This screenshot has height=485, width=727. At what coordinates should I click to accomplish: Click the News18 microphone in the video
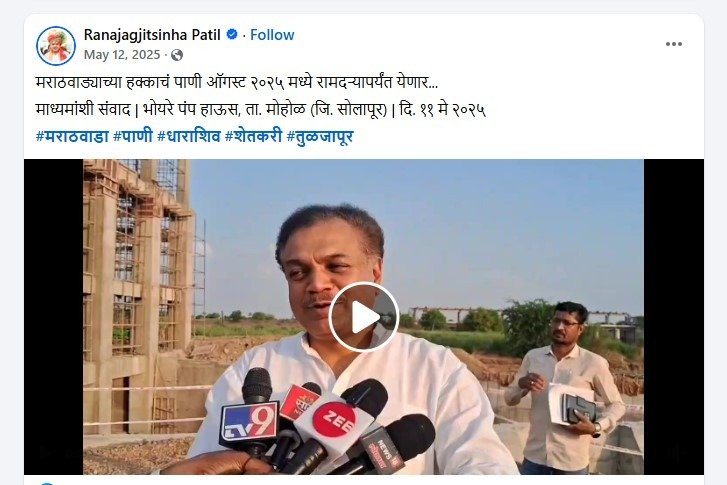382,450
